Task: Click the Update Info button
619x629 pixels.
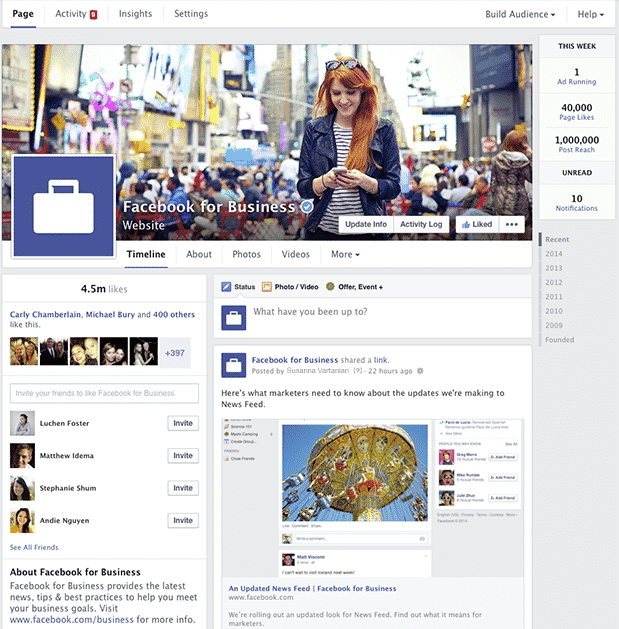Action: [366, 225]
